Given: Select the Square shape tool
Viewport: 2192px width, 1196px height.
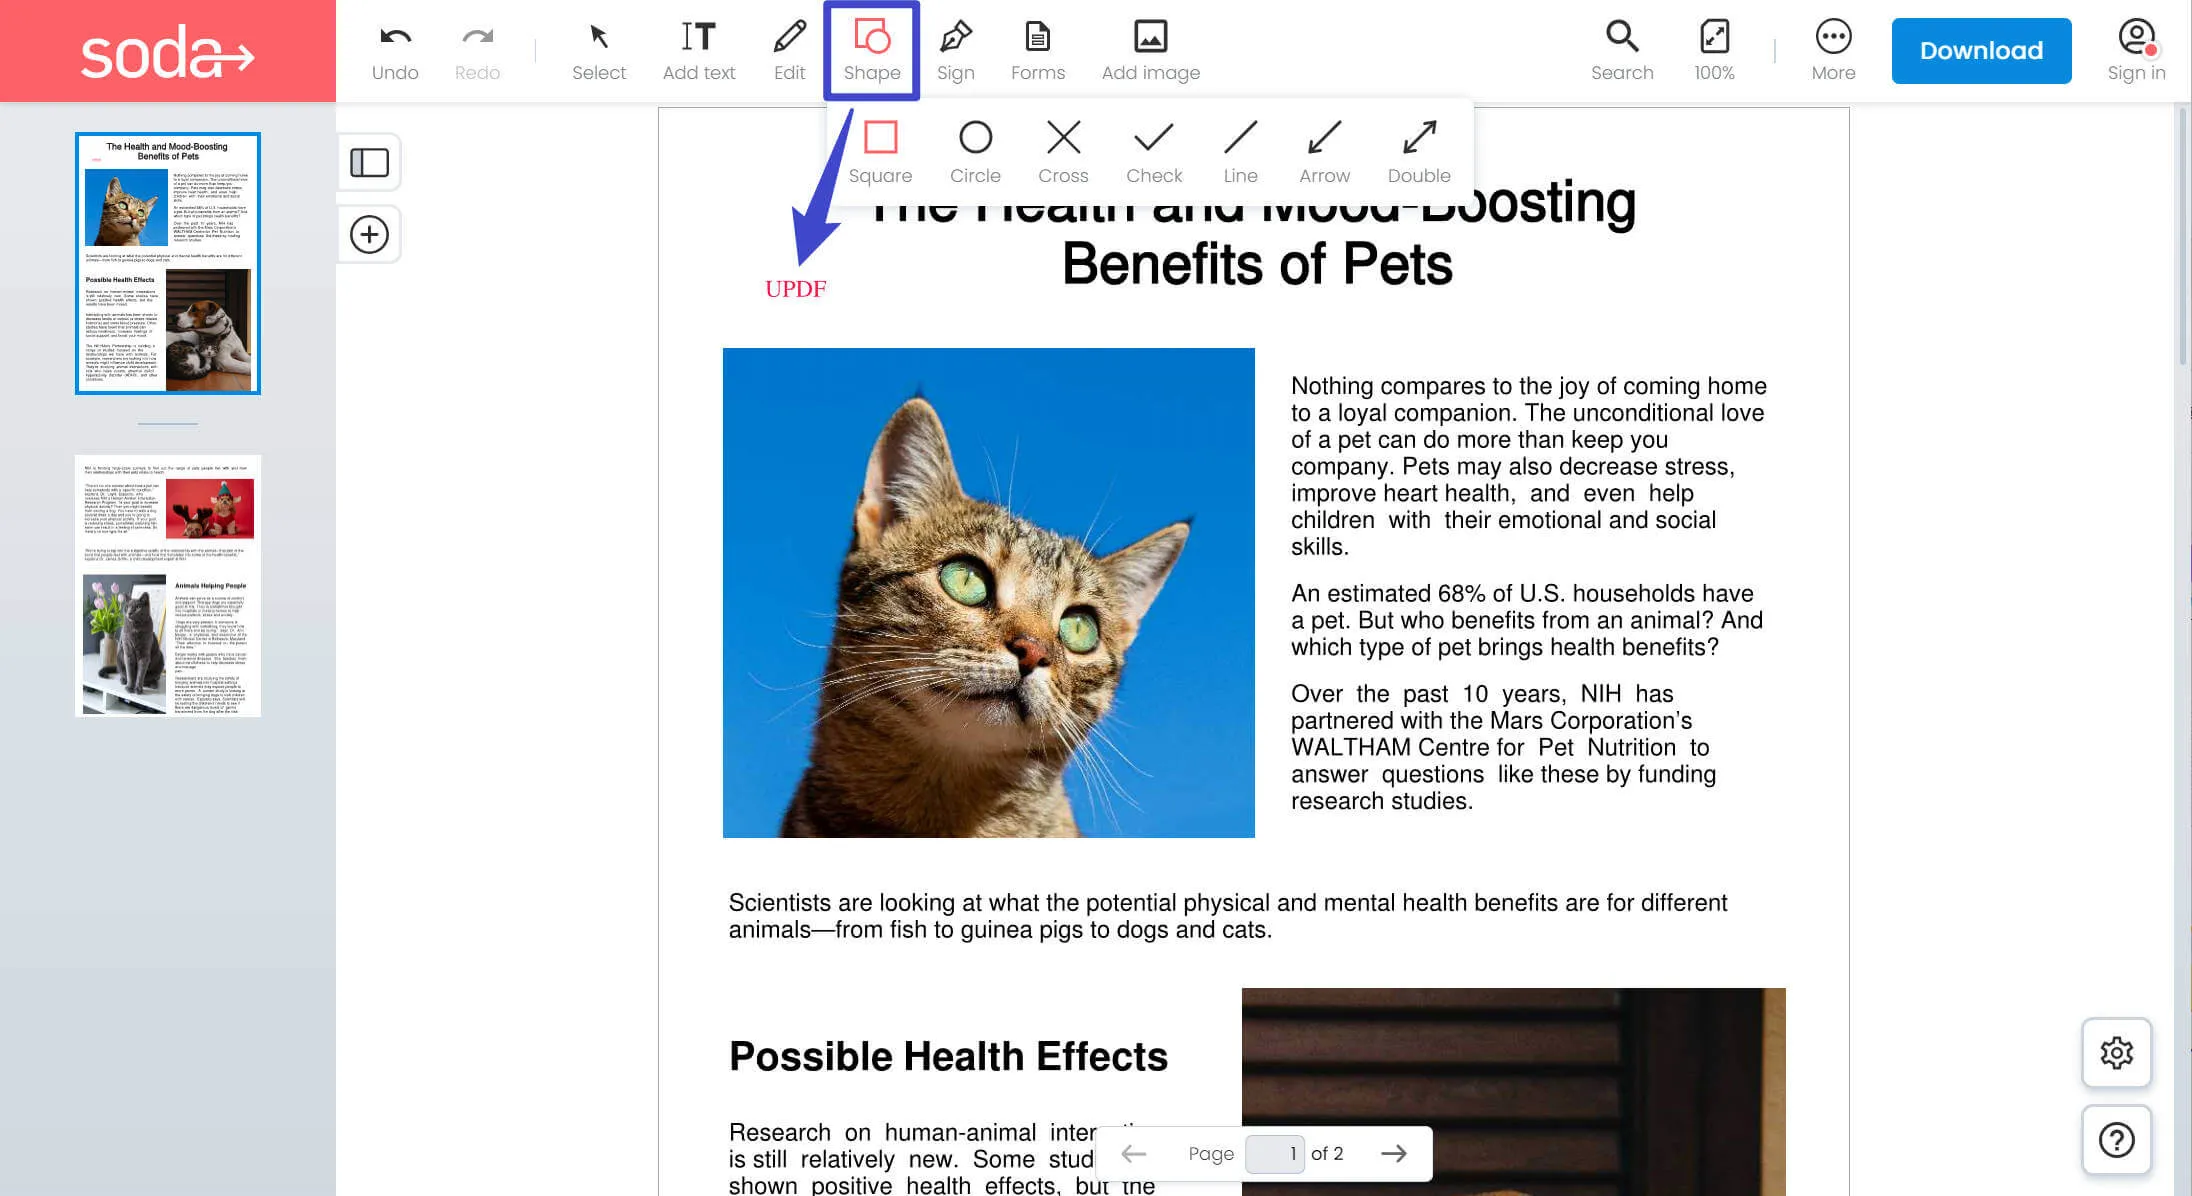Looking at the screenshot, I should 880,137.
